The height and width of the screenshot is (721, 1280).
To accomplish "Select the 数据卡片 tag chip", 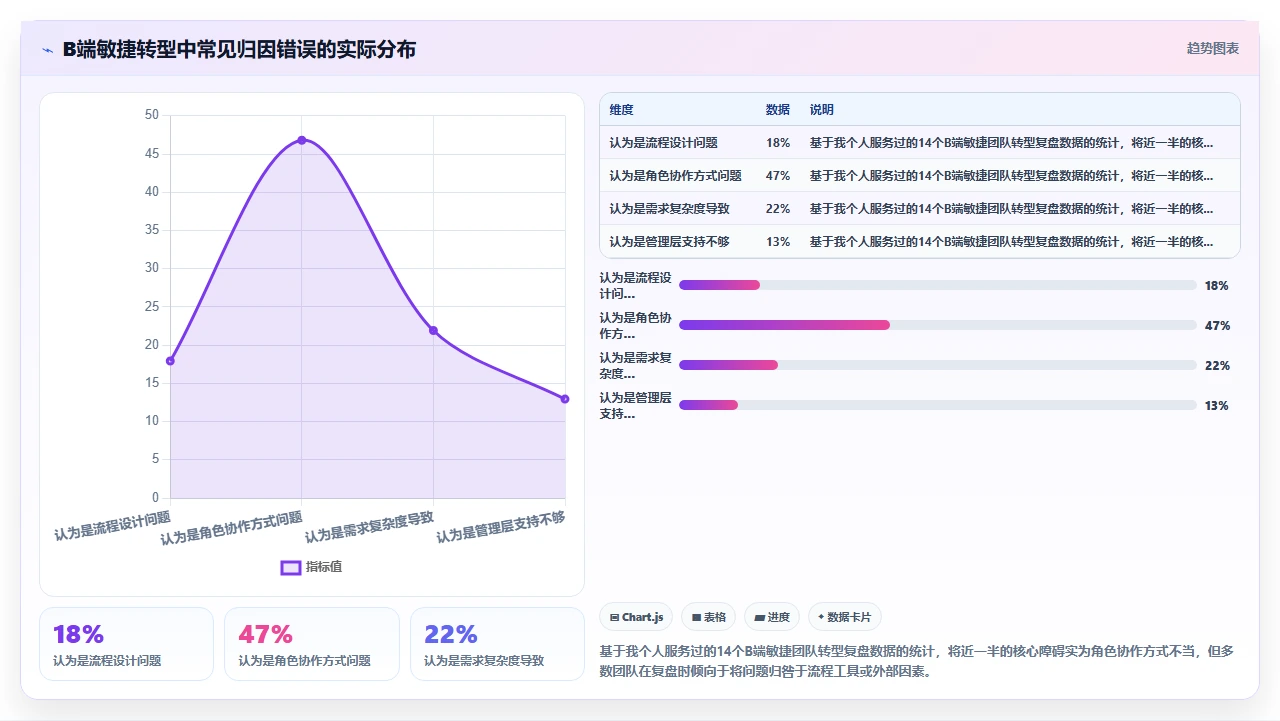I will [845, 617].
